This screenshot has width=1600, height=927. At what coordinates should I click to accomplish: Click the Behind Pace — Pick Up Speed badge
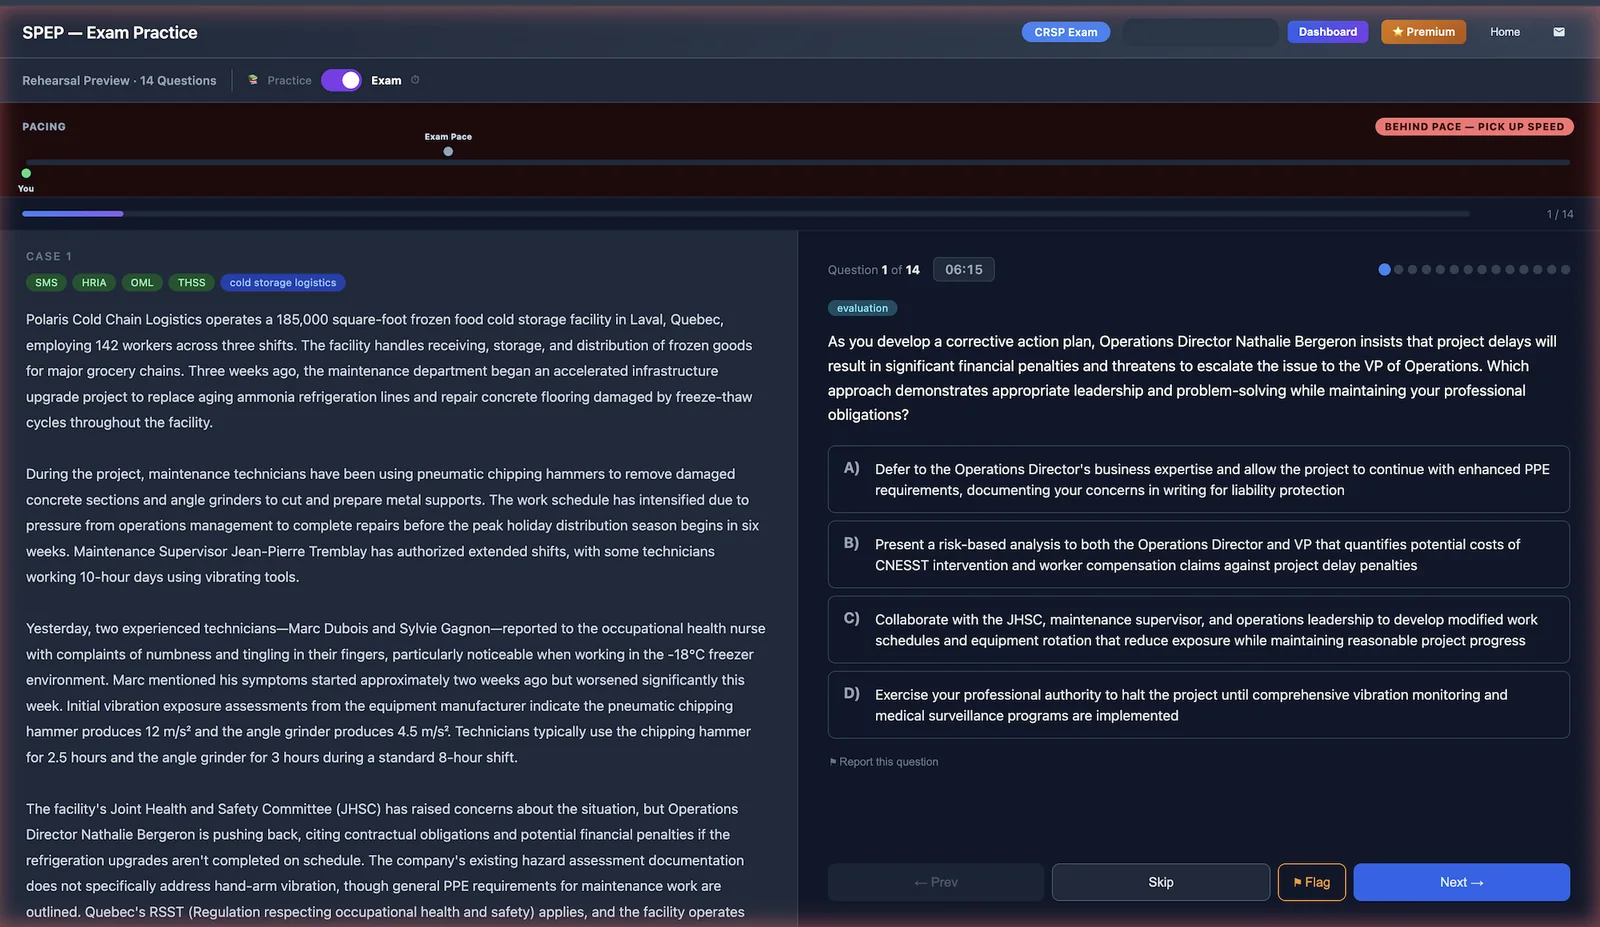tap(1474, 127)
